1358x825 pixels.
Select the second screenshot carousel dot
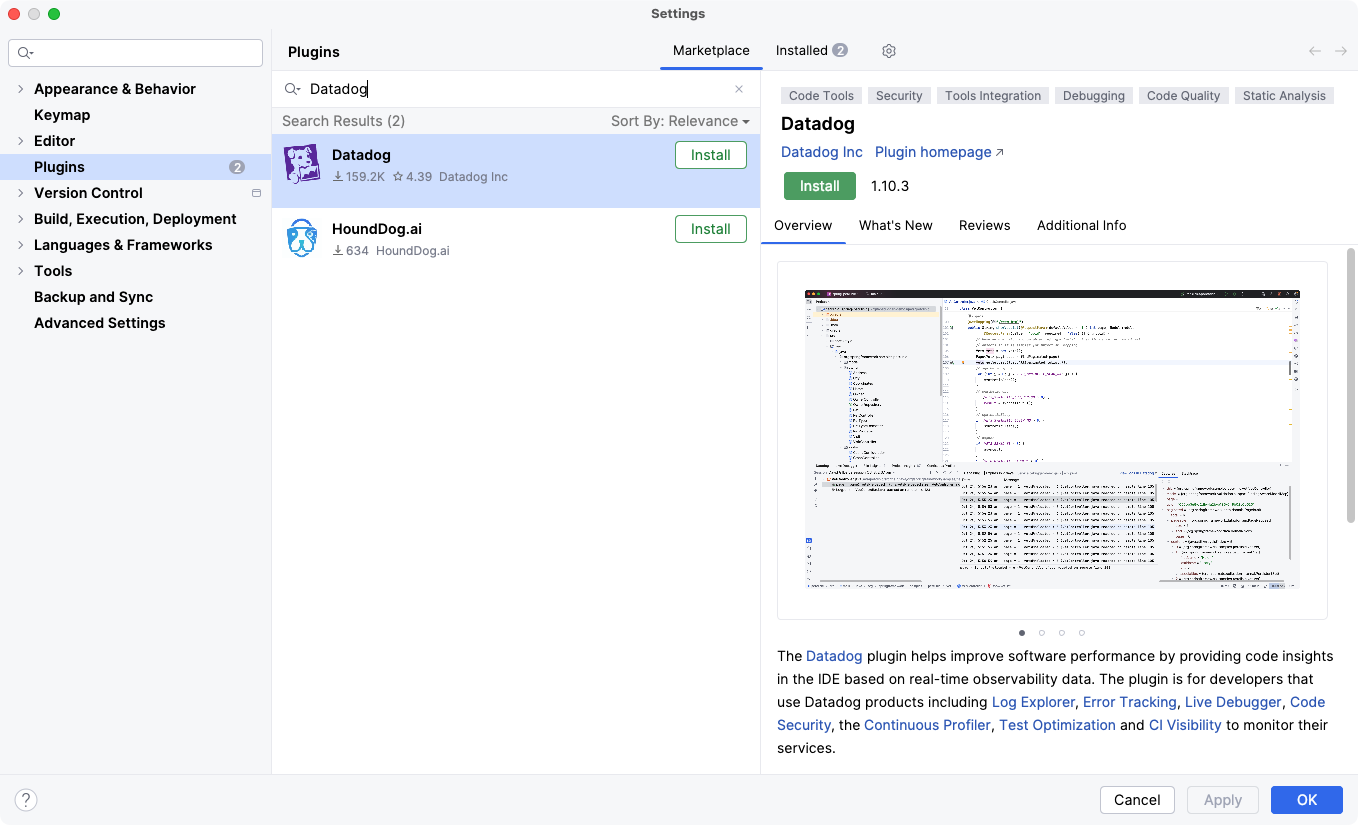[x=1042, y=633]
